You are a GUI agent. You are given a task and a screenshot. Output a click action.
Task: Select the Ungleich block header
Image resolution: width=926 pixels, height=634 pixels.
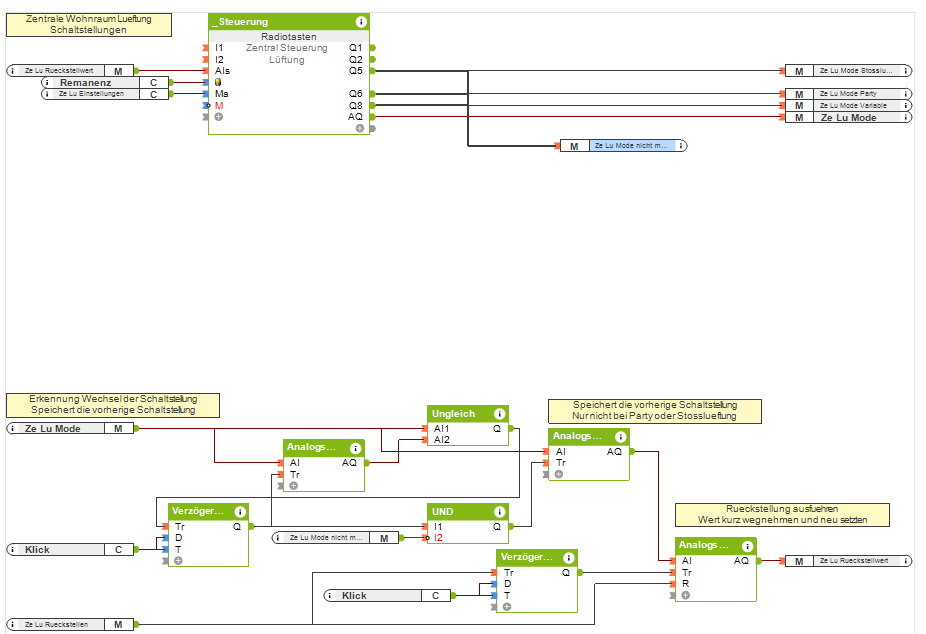[x=468, y=414]
